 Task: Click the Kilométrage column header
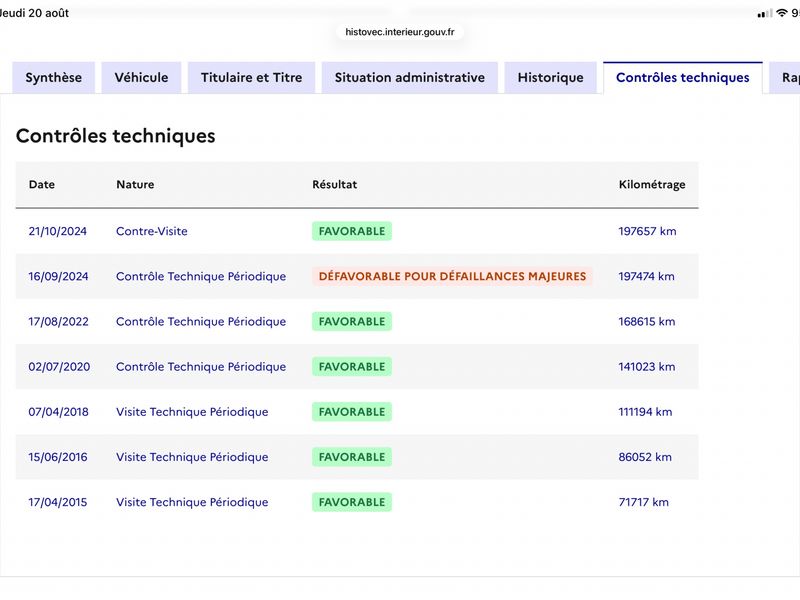[x=652, y=185]
